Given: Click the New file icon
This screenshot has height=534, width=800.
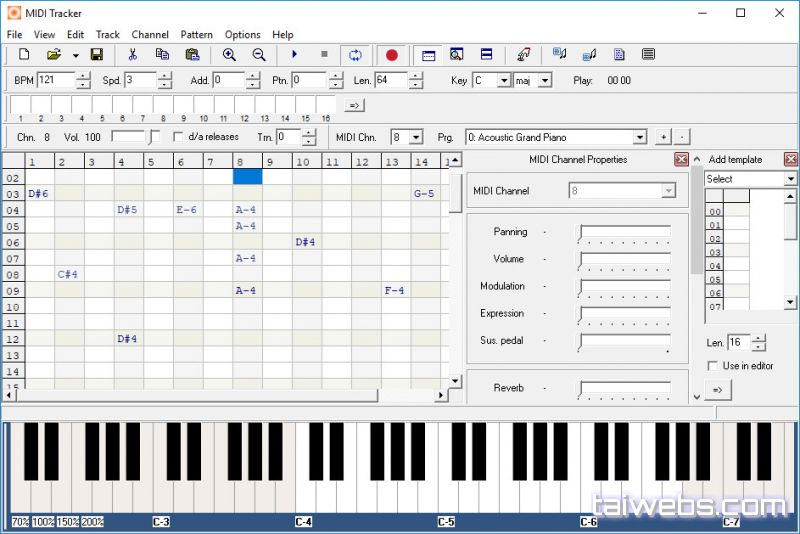Looking at the screenshot, I should [x=24, y=55].
